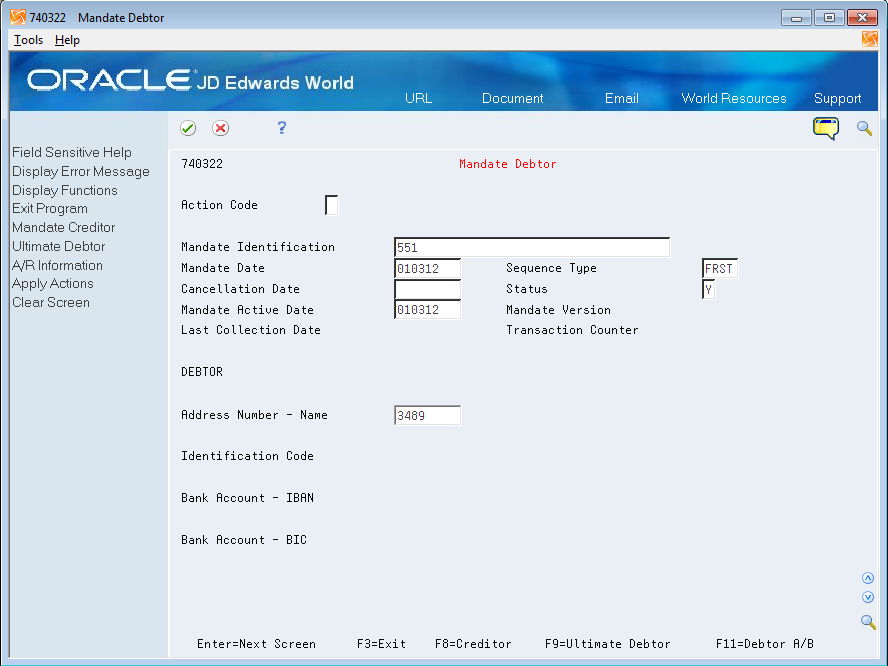Click the Sequence Type field showing FRST
This screenshot has width=888, height=666.
click(x=720, y=268)
